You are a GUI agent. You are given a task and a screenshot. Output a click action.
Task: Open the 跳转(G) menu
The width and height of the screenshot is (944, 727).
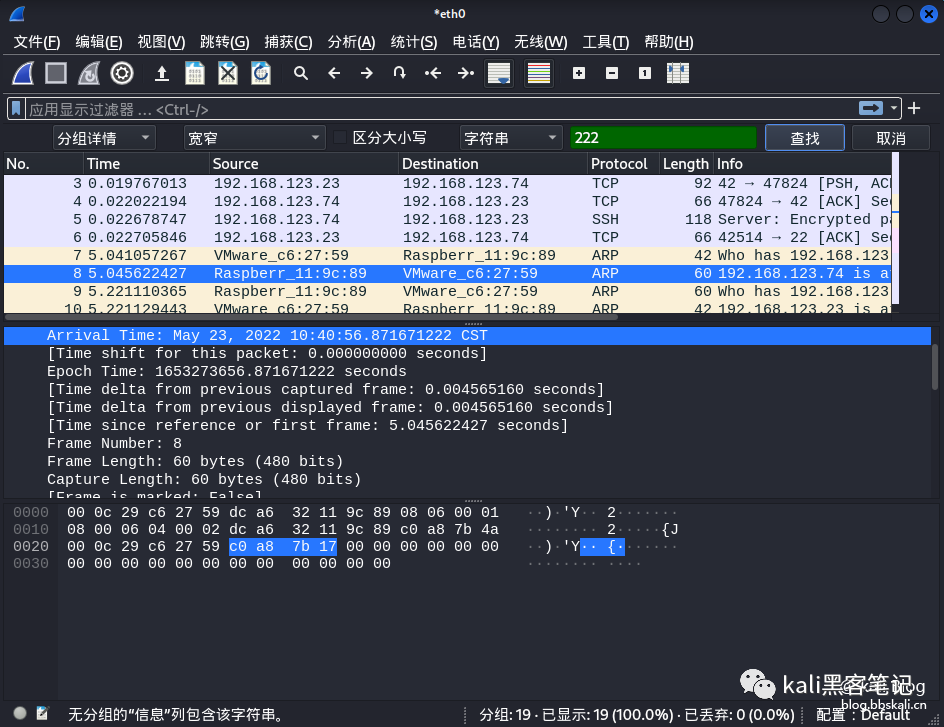(x=225, y=42)
